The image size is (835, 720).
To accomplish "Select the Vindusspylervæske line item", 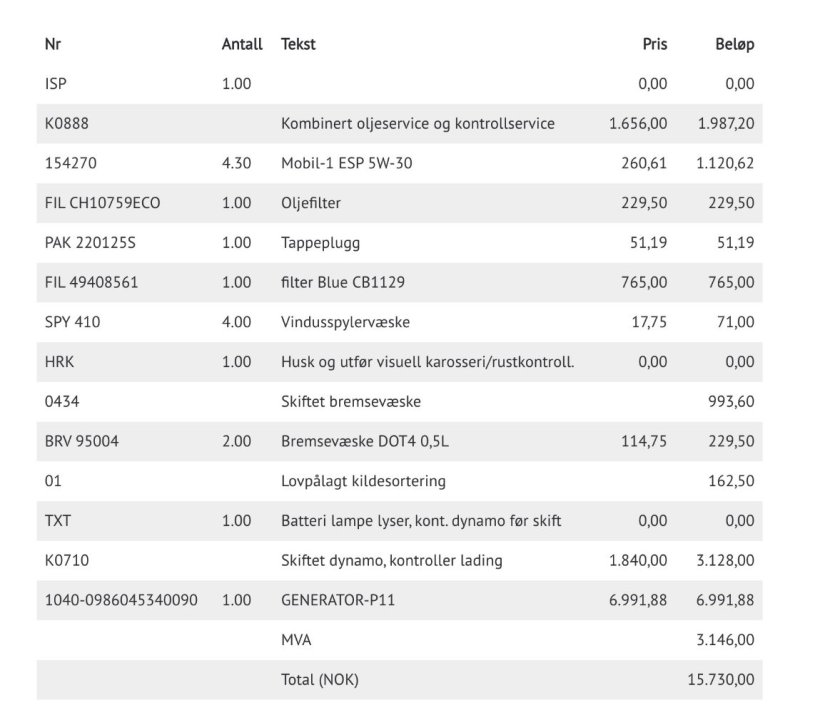I will click(x=346, y=322).
